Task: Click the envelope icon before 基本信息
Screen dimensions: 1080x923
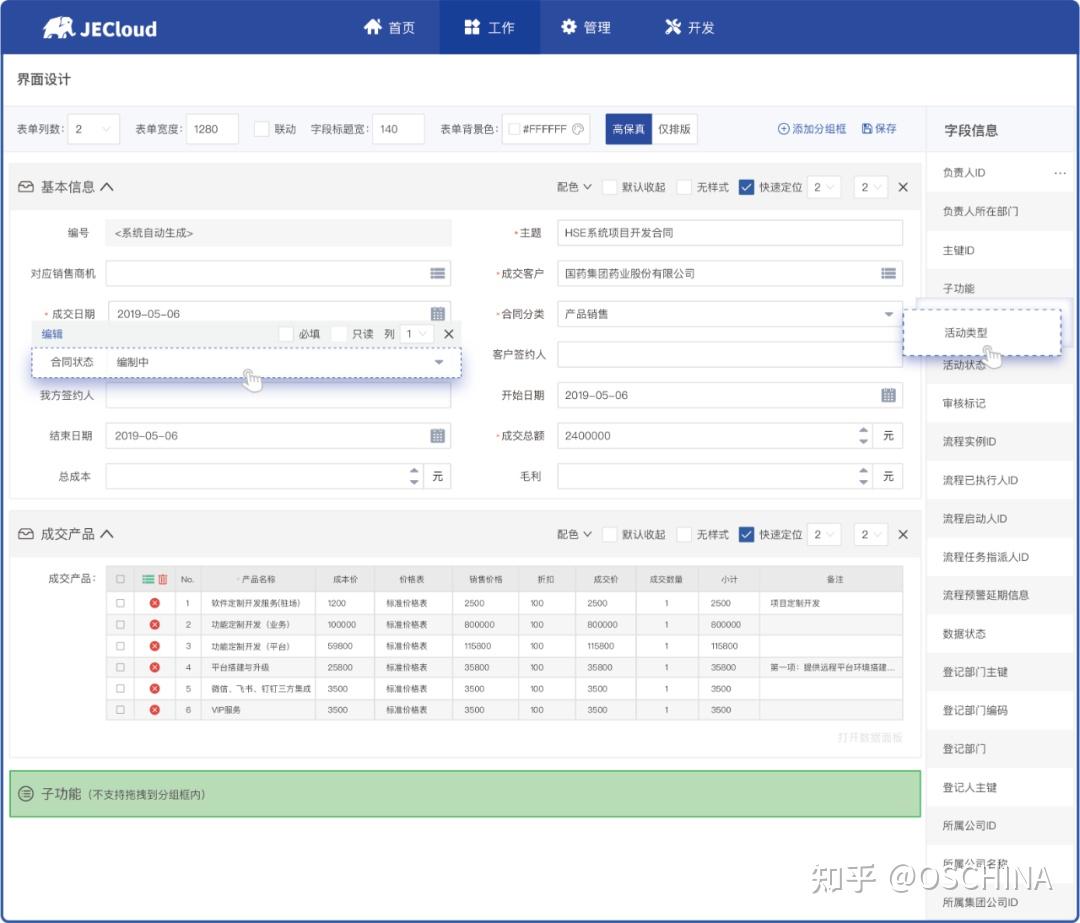Action: point(26,186)
